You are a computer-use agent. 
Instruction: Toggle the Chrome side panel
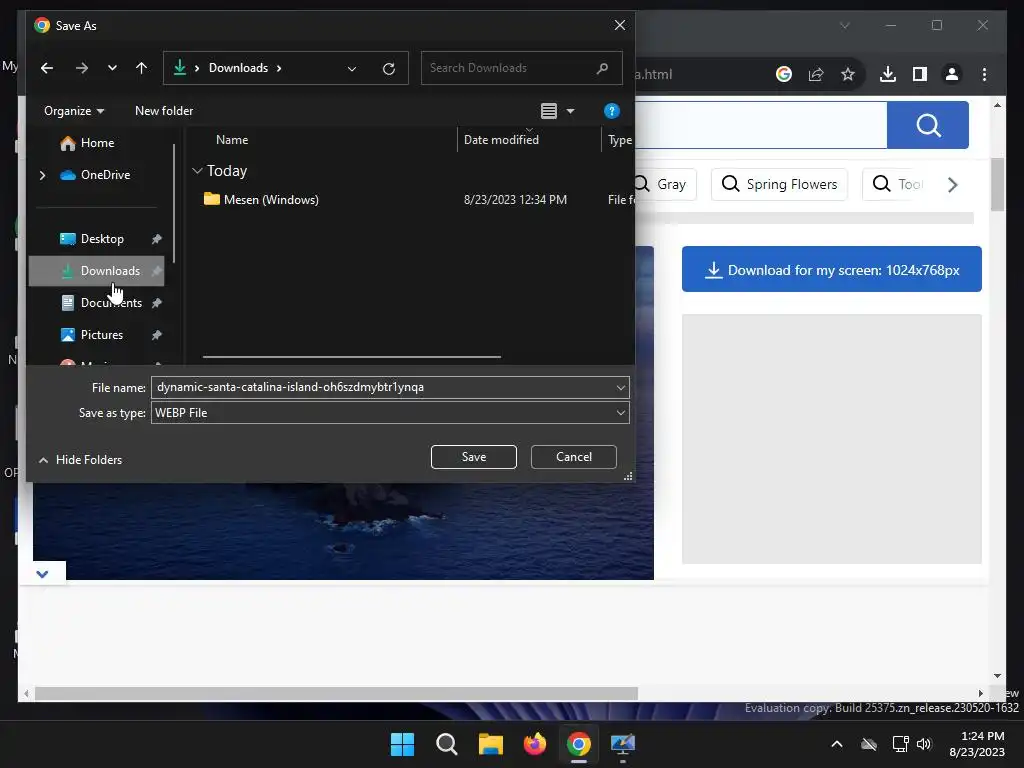pos(920,74)
